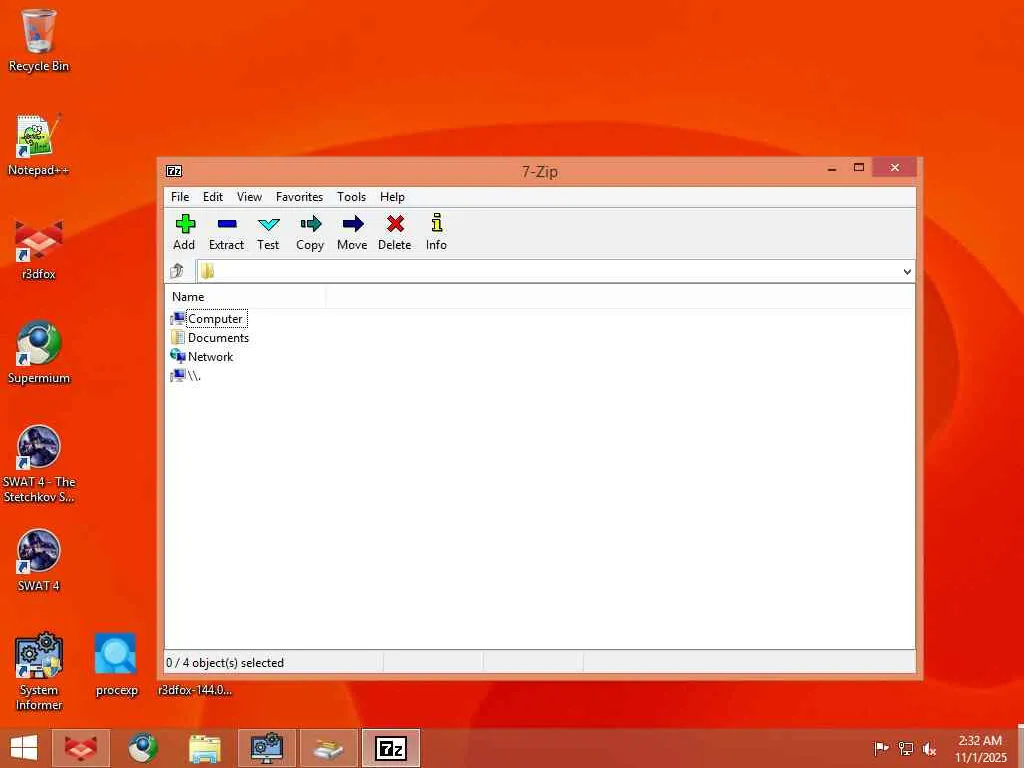
Task: Sort the list by the Name column header
Action: click(245, 296)
